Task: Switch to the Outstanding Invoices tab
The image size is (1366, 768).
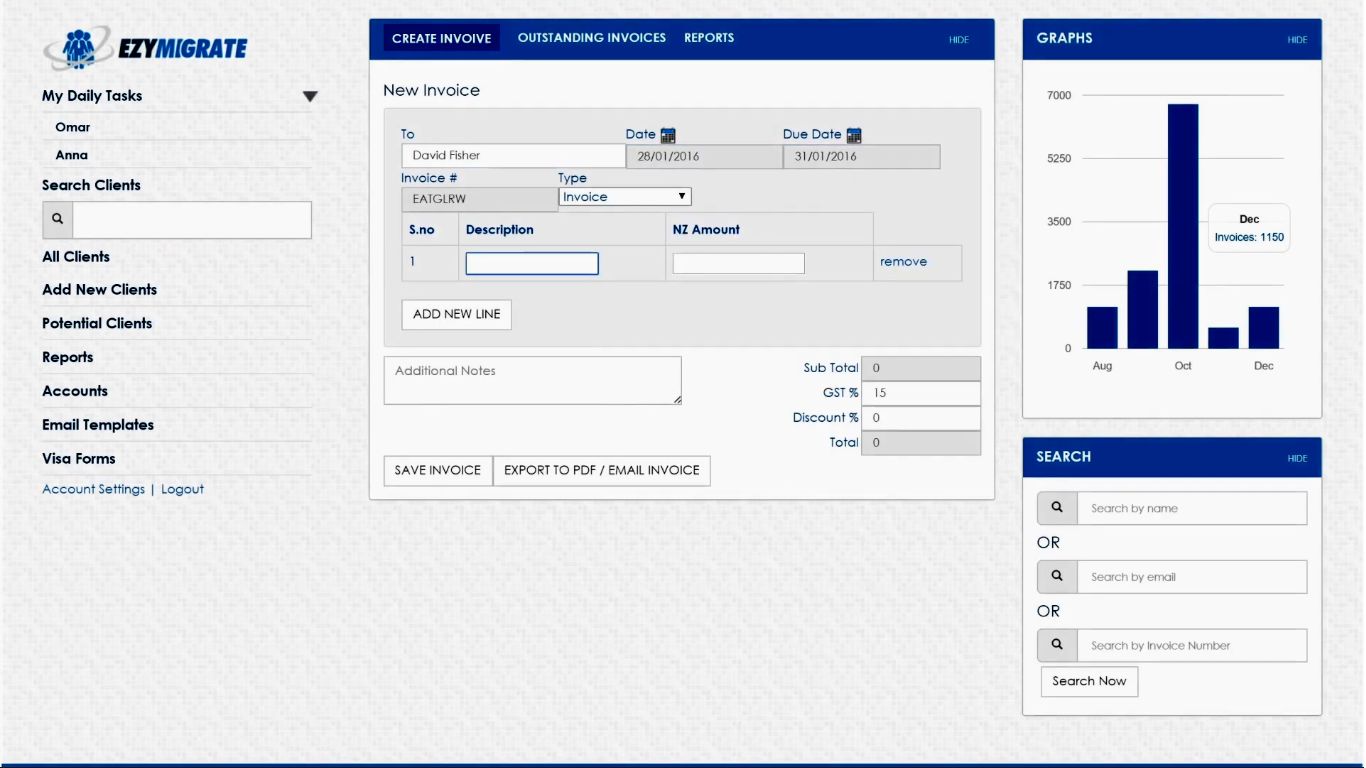Action: click(x=592, y=38)
